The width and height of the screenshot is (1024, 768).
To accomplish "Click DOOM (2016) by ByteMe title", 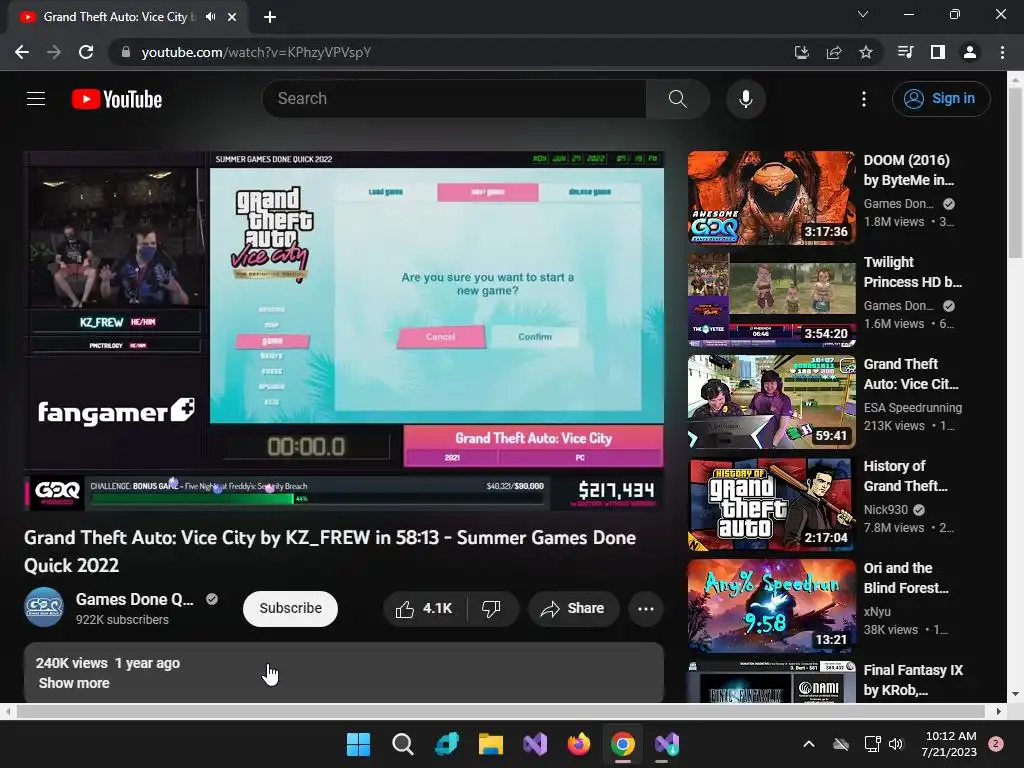I will pos(908,170).
